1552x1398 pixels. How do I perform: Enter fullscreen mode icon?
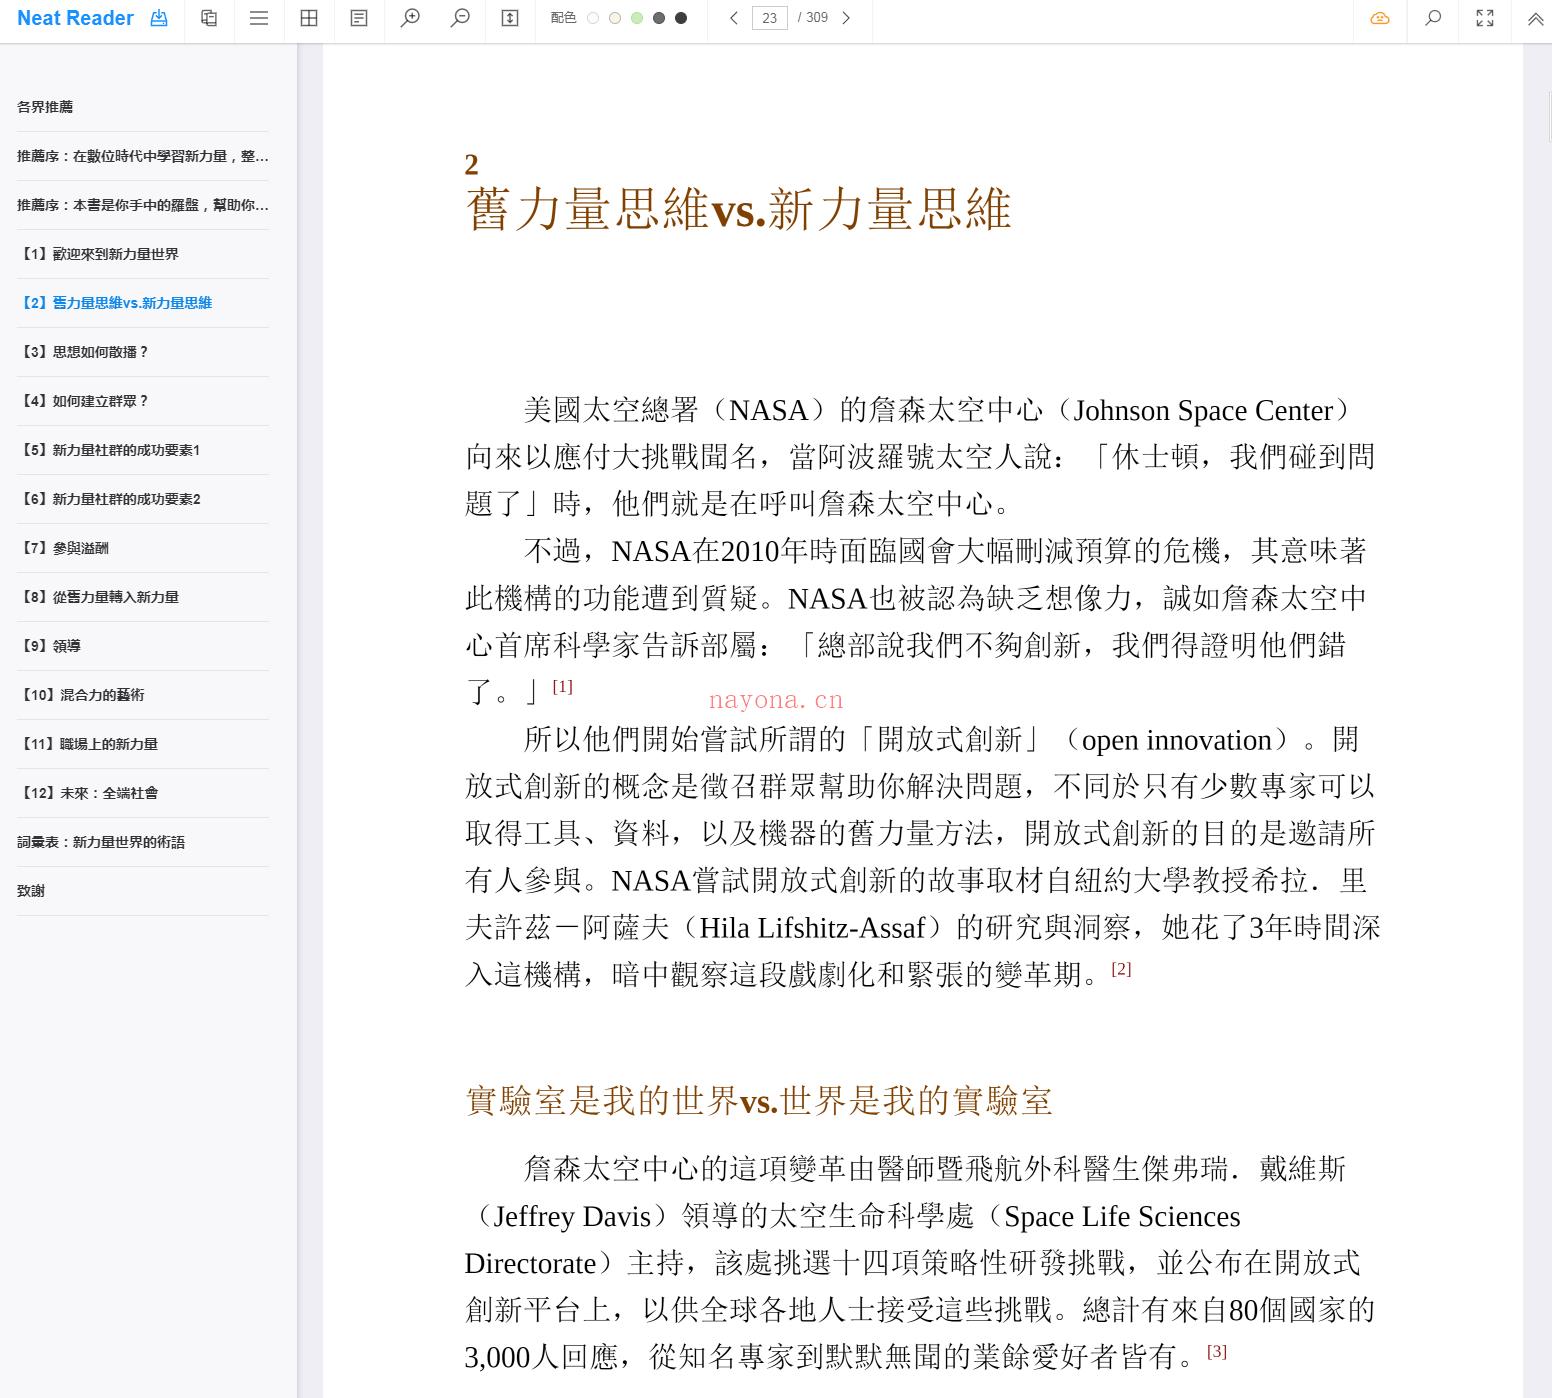tap(1485, 18)
